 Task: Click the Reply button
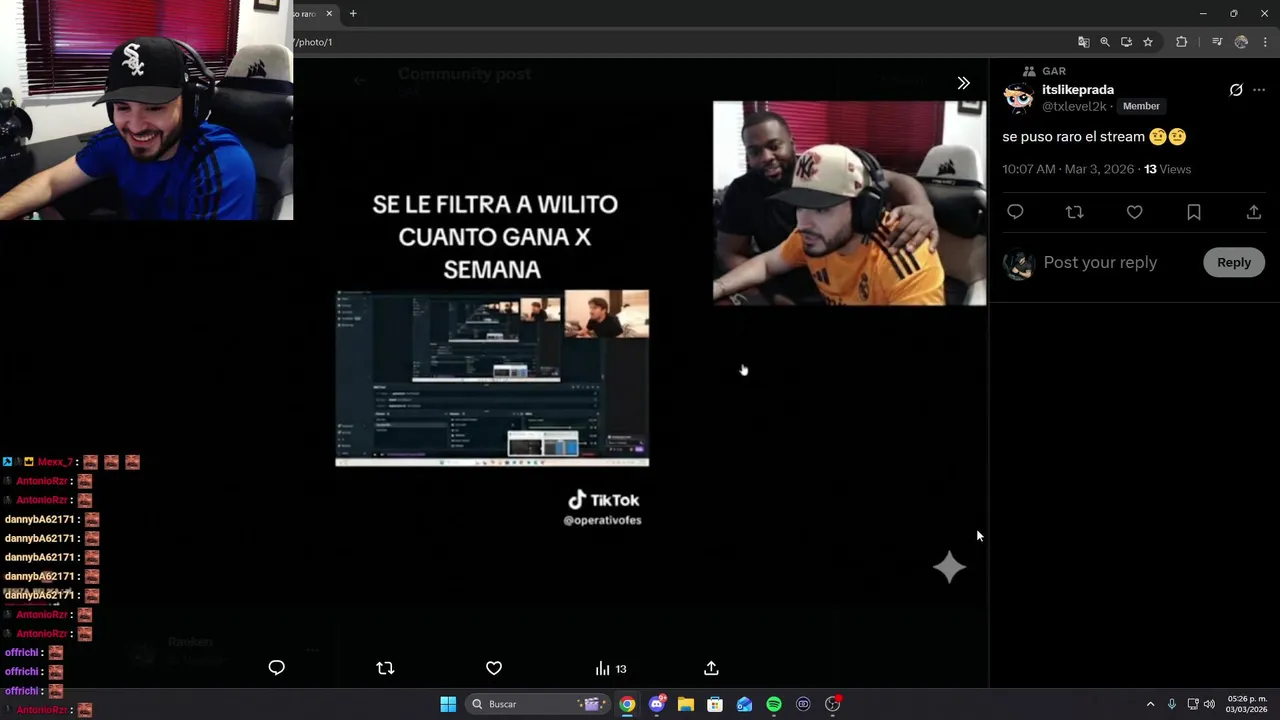(1233, 262)
